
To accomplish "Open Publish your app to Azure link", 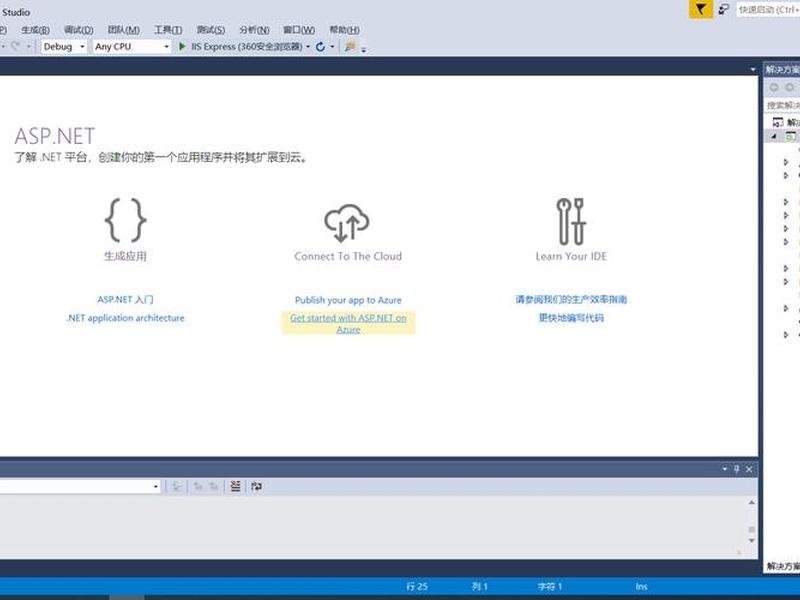I will (348, 300).
